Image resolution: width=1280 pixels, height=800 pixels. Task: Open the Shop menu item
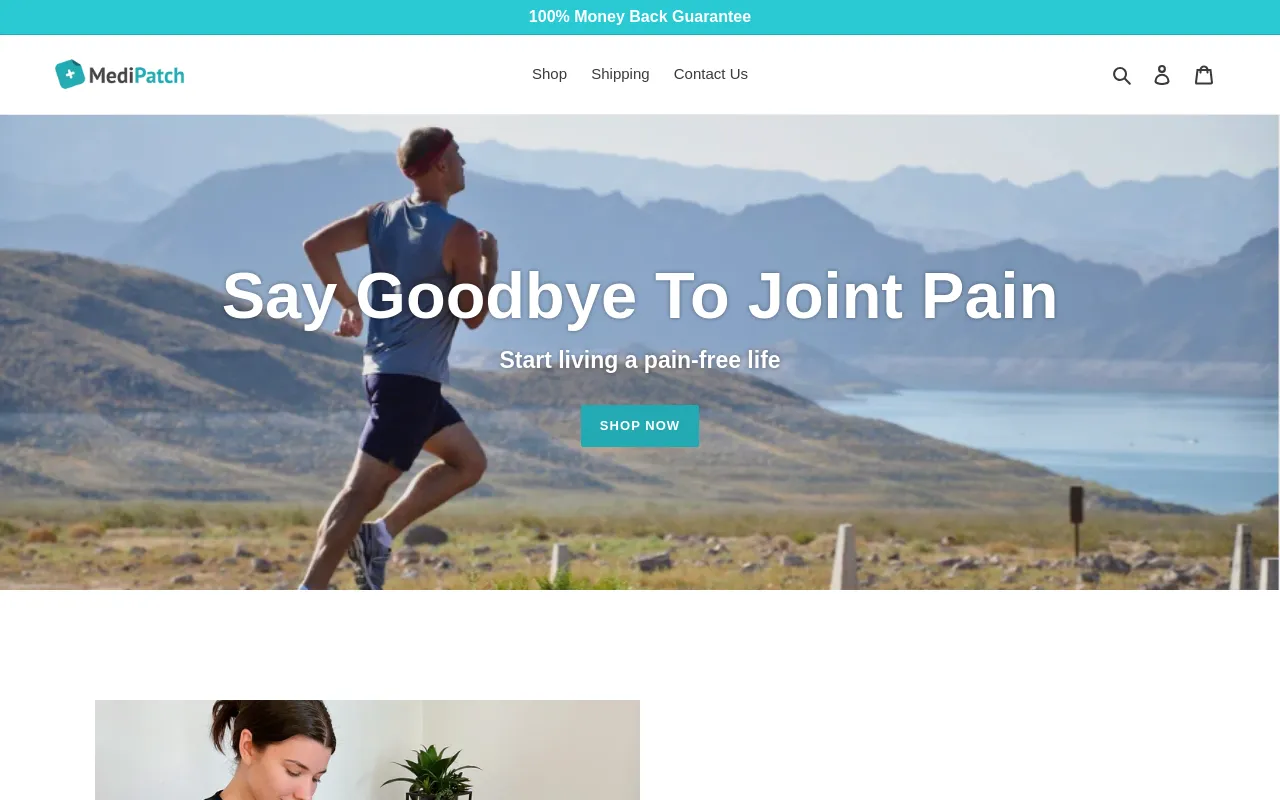(x=549, y=74)
